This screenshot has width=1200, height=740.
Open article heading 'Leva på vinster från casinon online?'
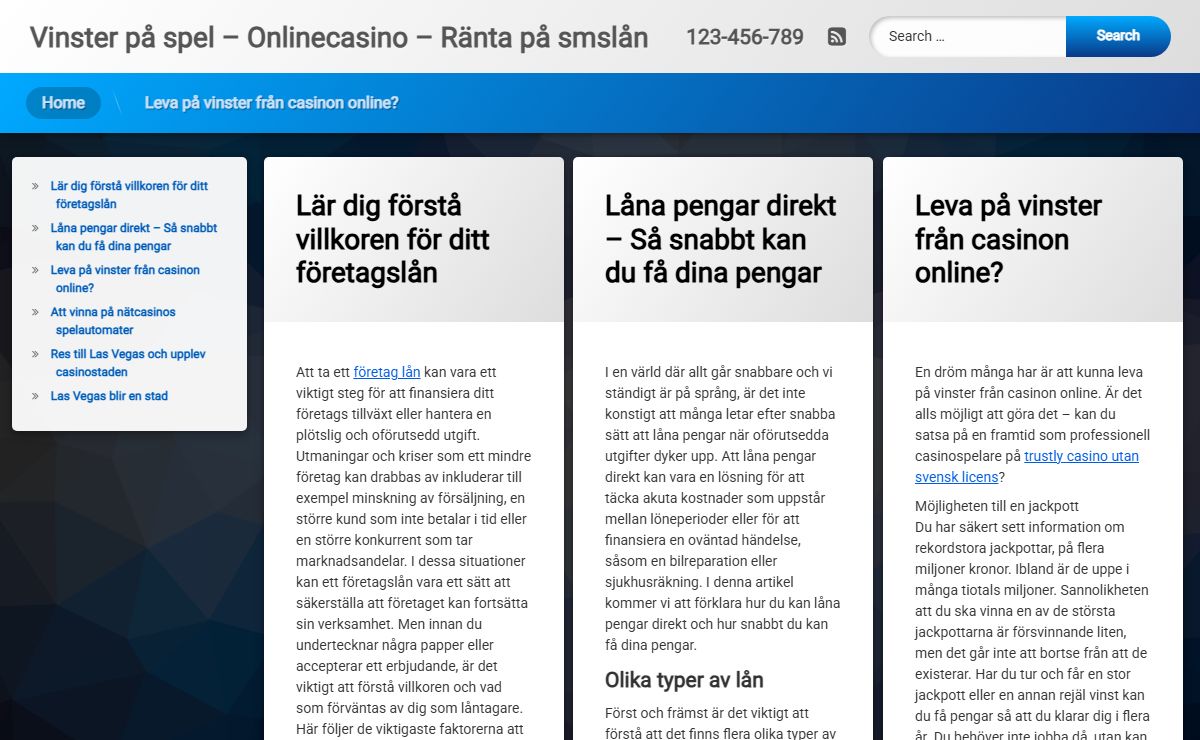coord(1008,239)
